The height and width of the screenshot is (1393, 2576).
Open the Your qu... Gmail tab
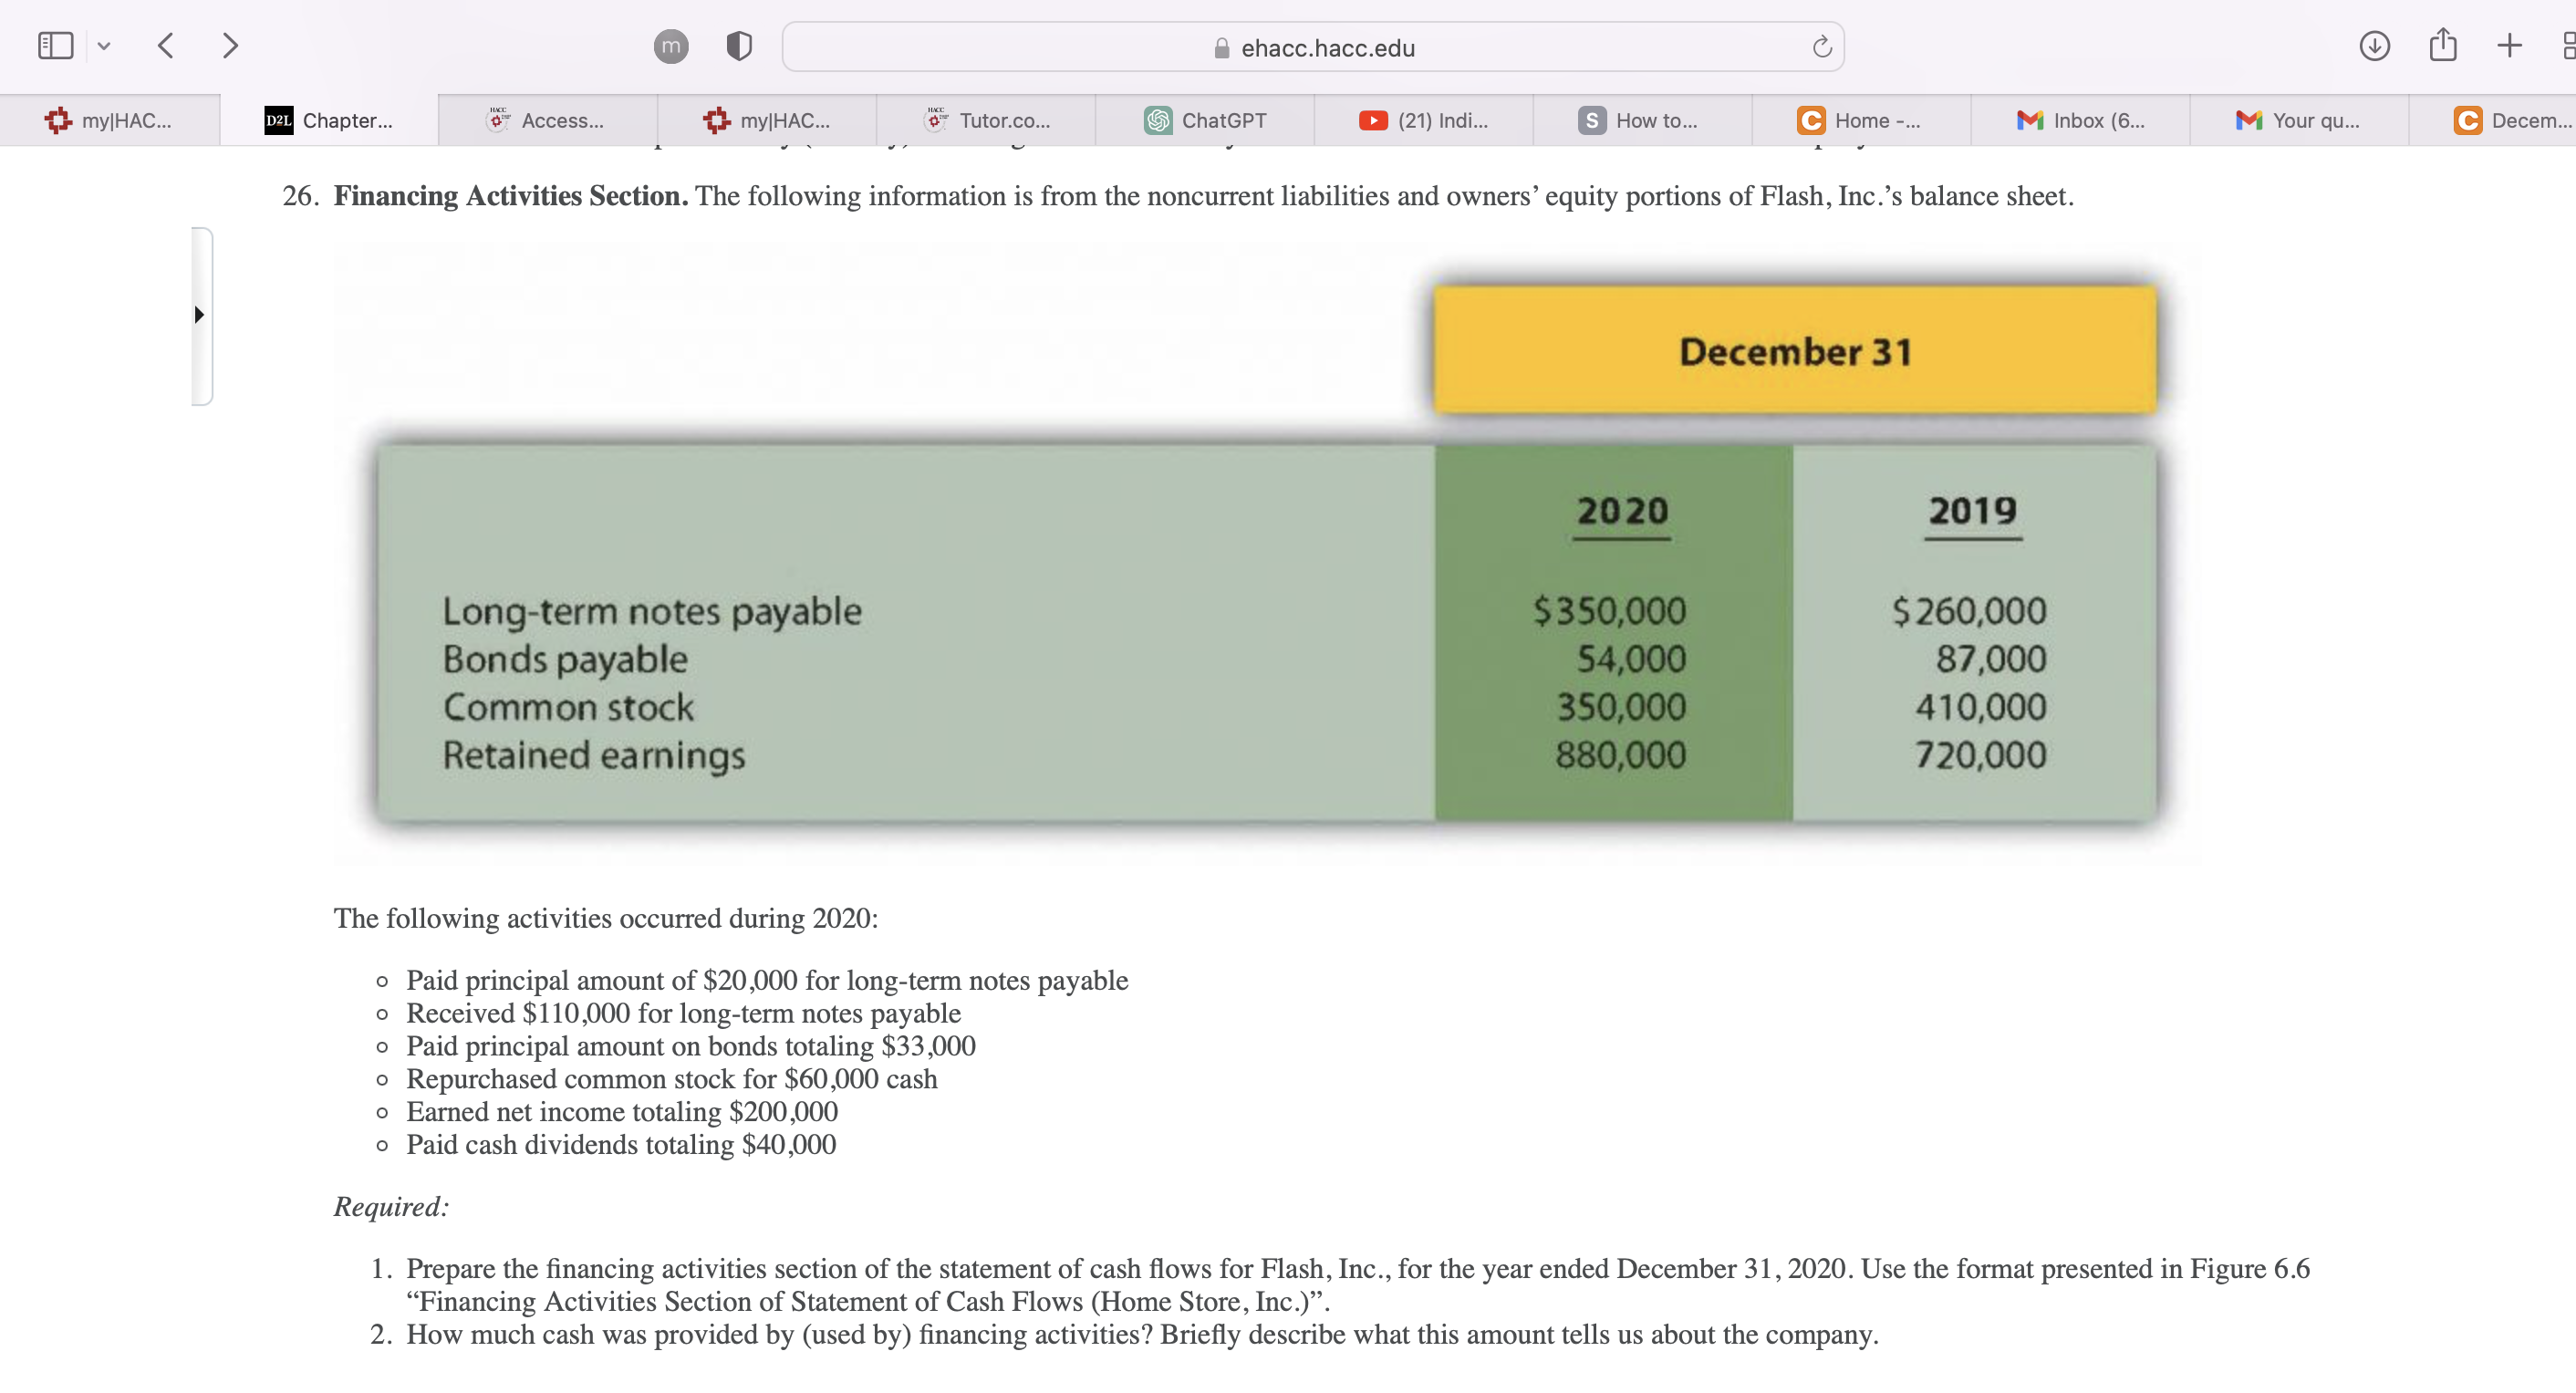[x=2299, y=121]
